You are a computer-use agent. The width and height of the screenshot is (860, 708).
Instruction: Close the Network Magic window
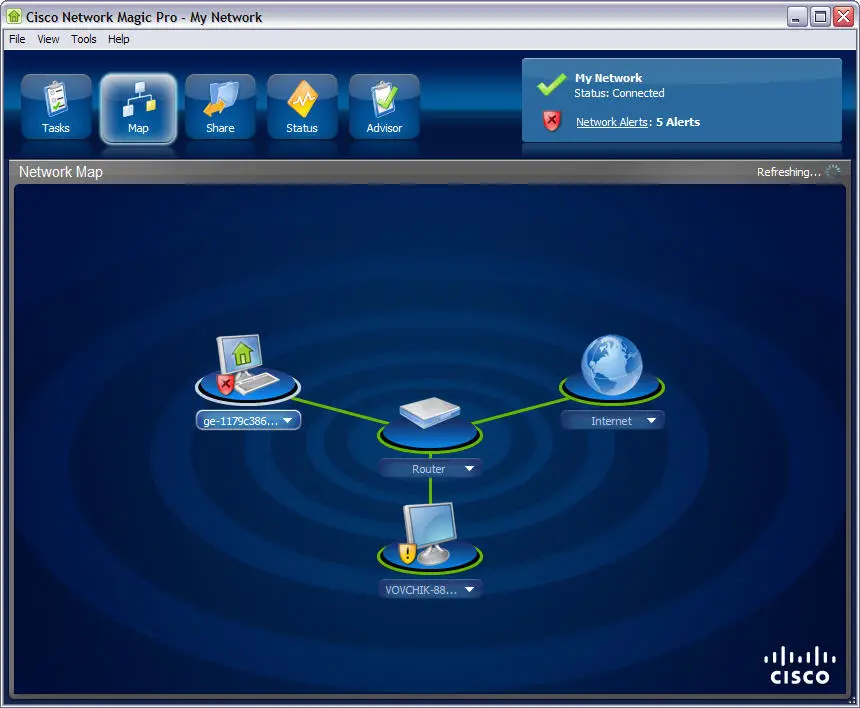844,16
